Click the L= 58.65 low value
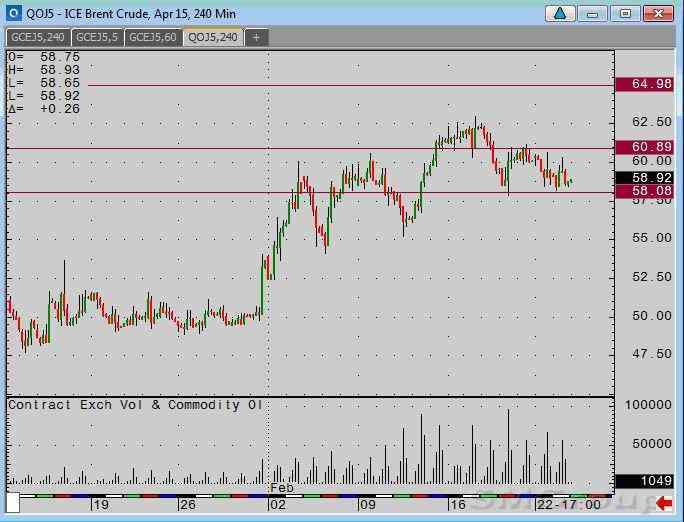Image resolution: width=684 pixels, height=522 pixels. [x=44, y=83]
